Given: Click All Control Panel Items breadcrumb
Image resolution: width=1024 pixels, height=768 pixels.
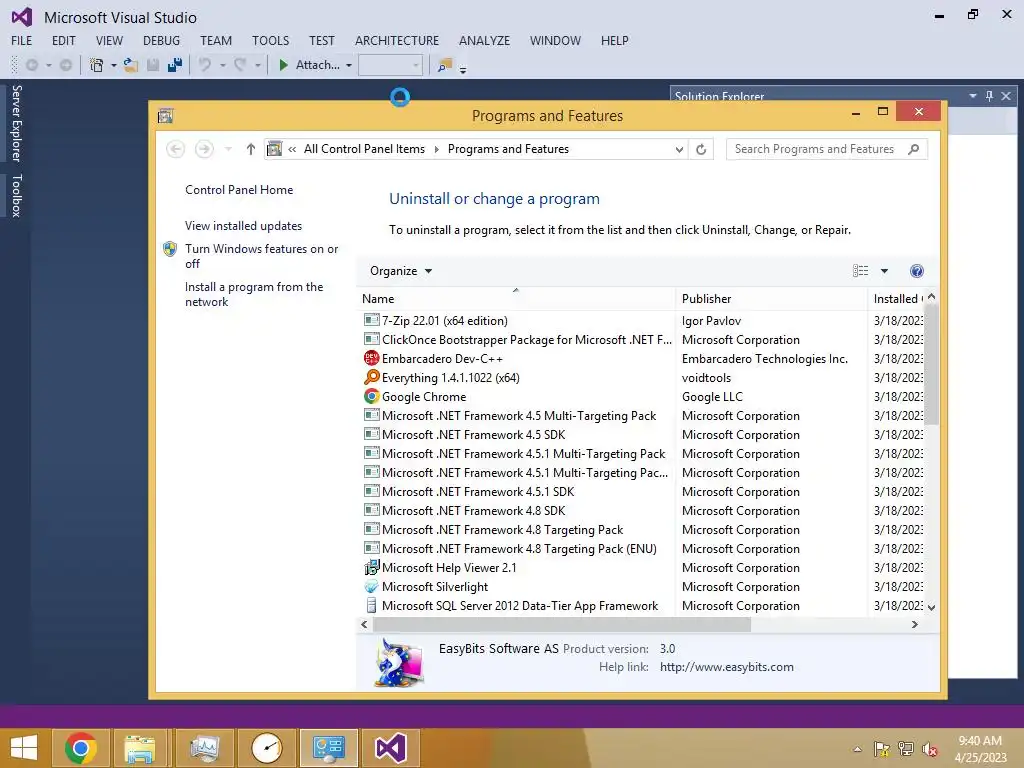Looking at the screenshot, I should pyautogui.click(x=364, y=149).
